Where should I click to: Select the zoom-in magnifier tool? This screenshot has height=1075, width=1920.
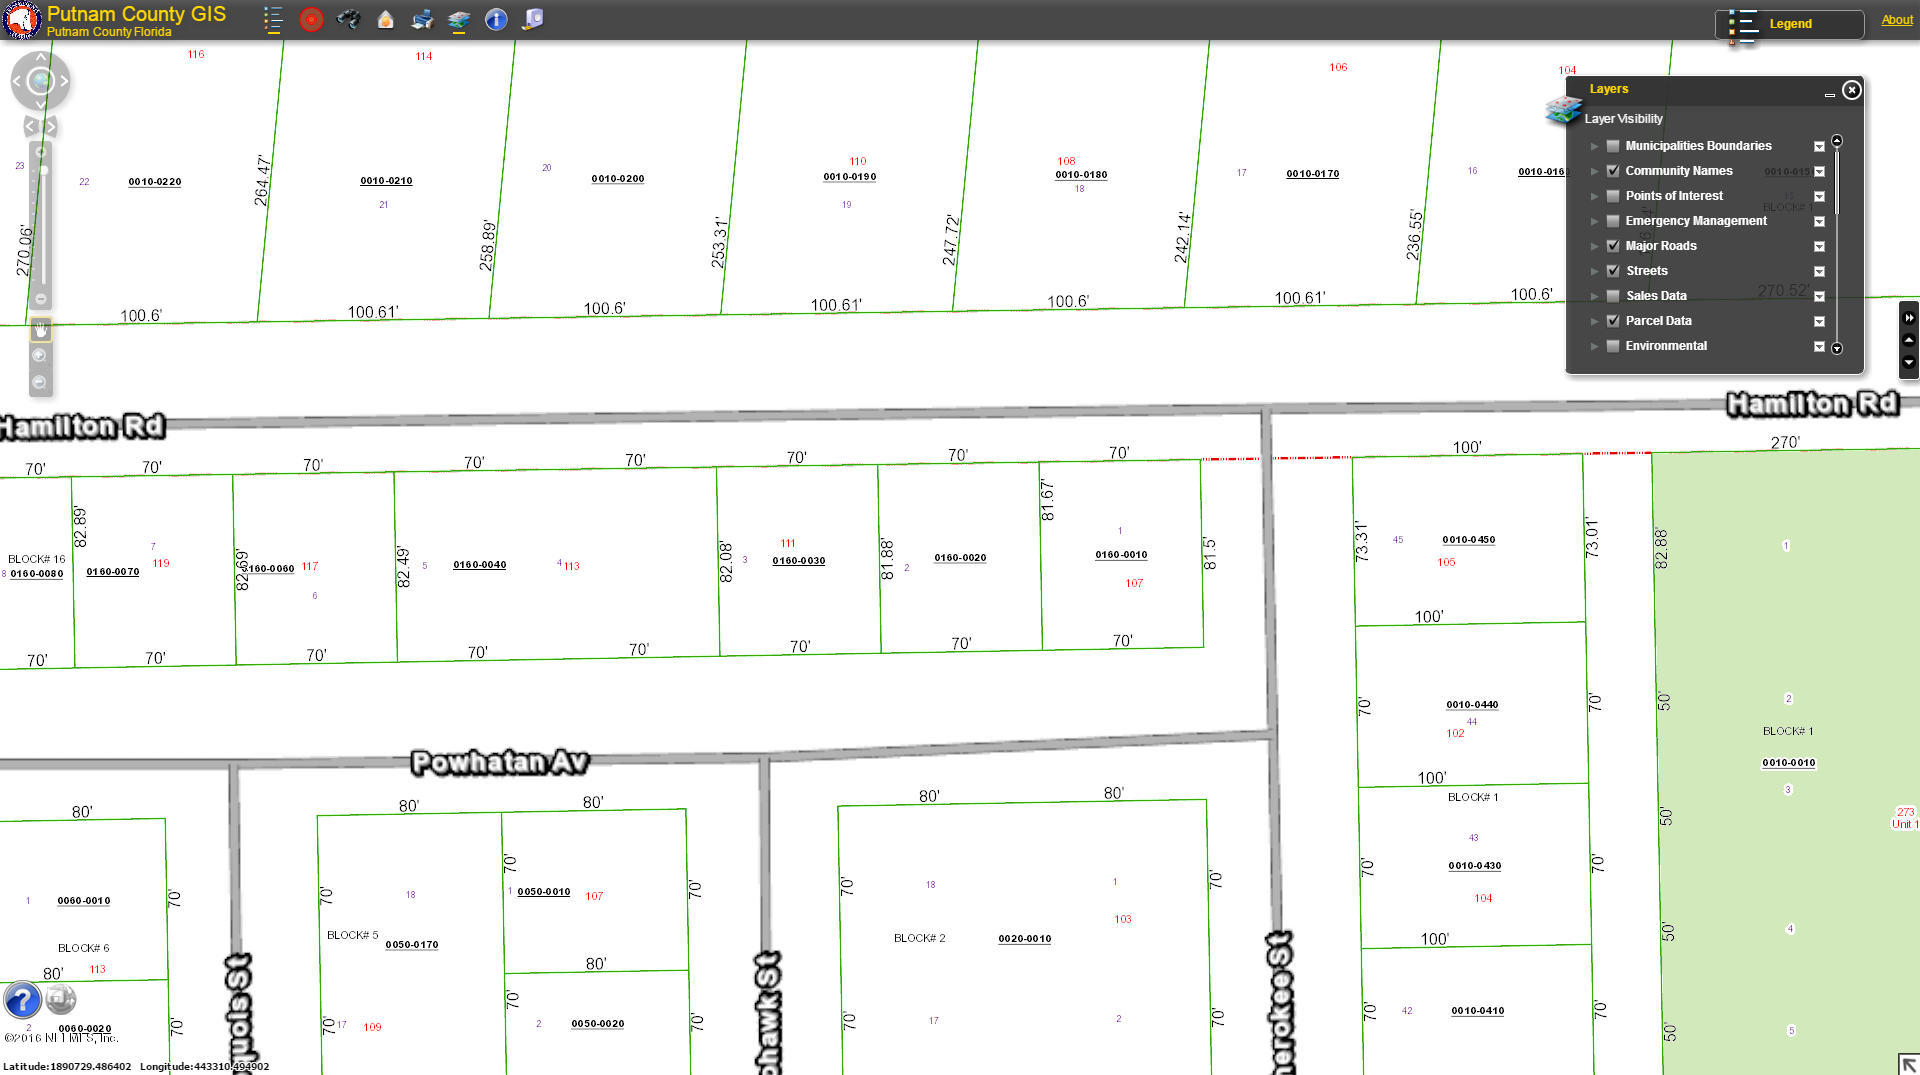pyautogui.click(x=40, y=355)
